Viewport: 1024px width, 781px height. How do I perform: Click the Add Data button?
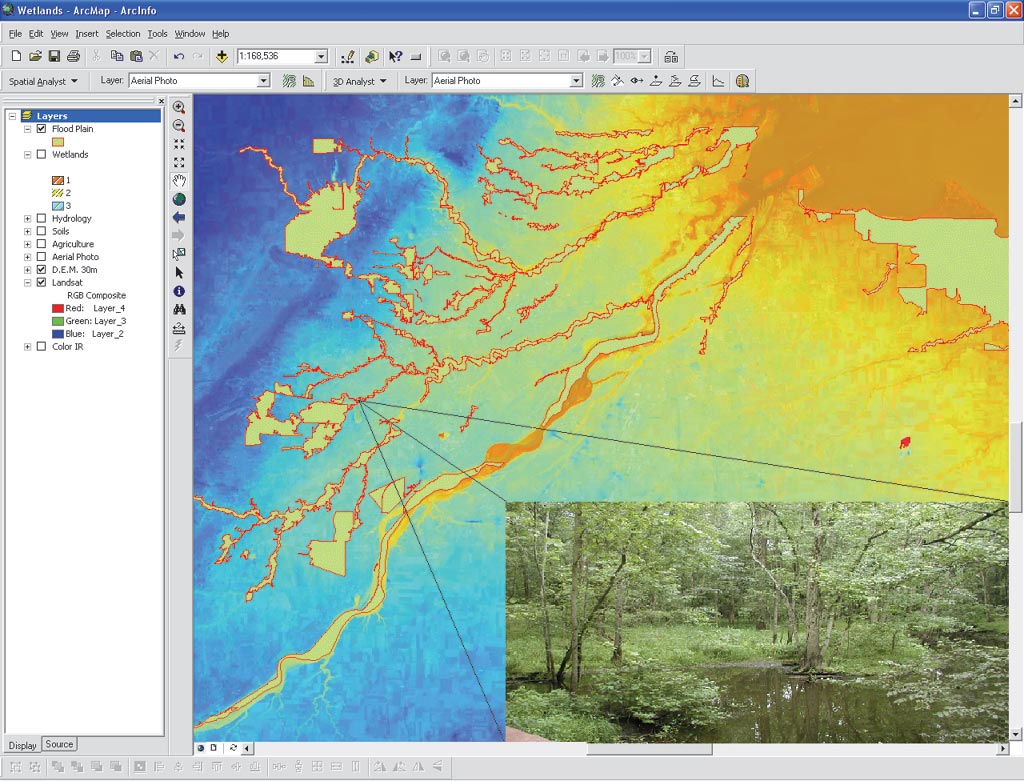tap(221, 57)
